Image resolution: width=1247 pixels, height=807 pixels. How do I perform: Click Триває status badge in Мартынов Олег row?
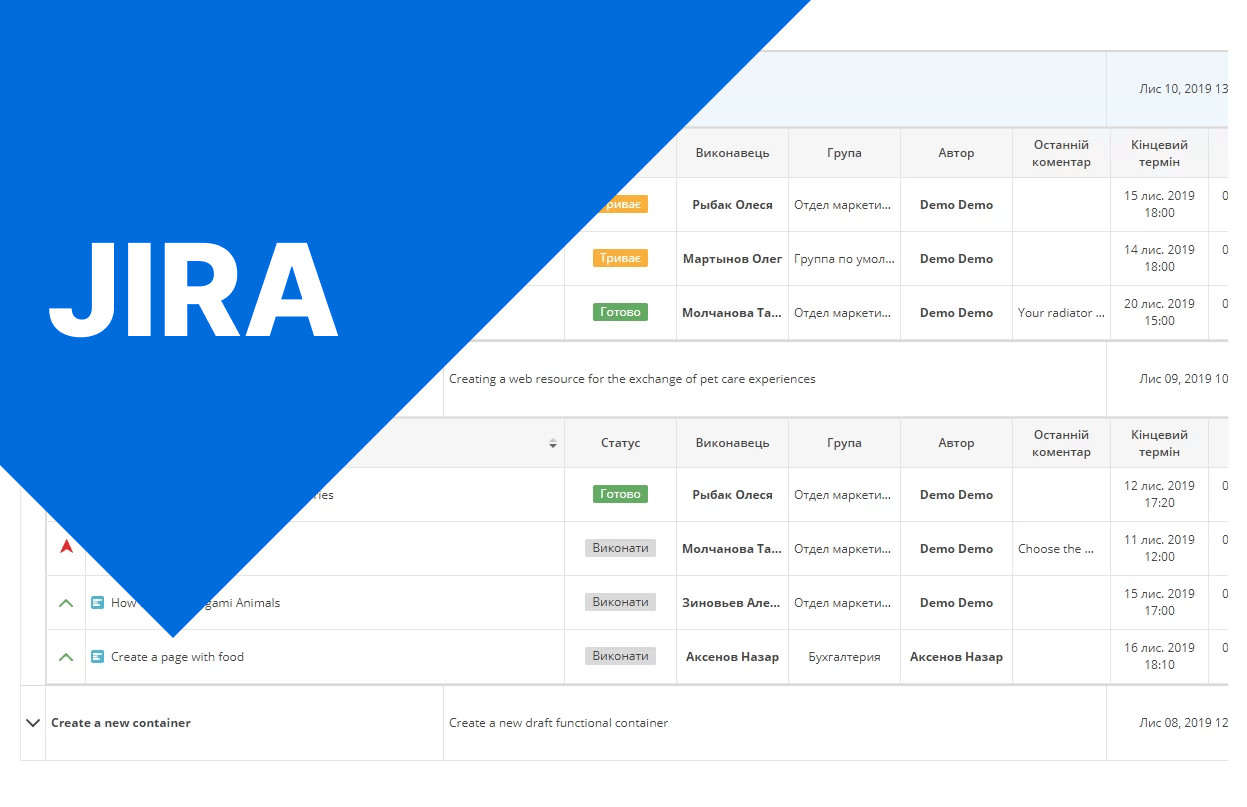click(621, 258)
